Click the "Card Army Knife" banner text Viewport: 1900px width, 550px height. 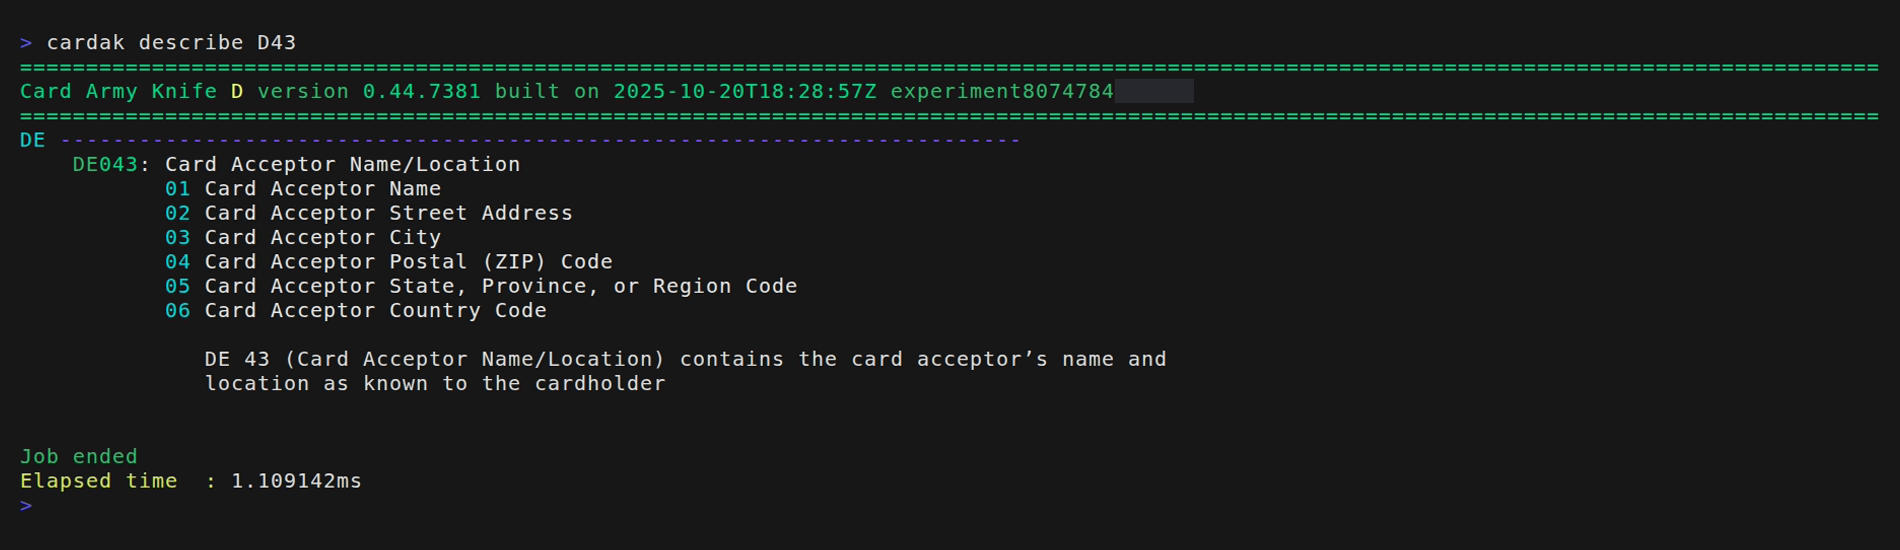[118, 92]
